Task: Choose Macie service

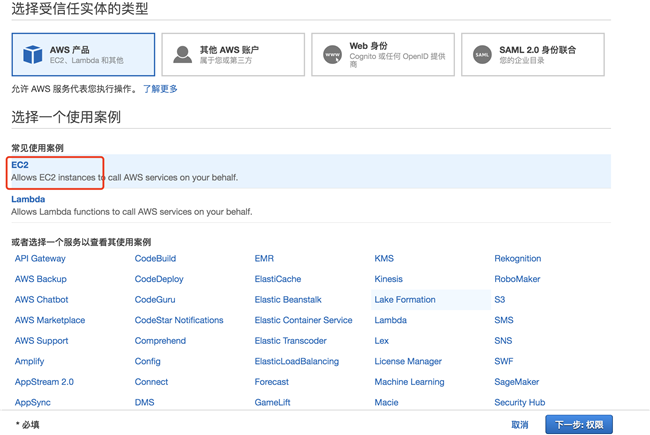Action: [386, 402]
